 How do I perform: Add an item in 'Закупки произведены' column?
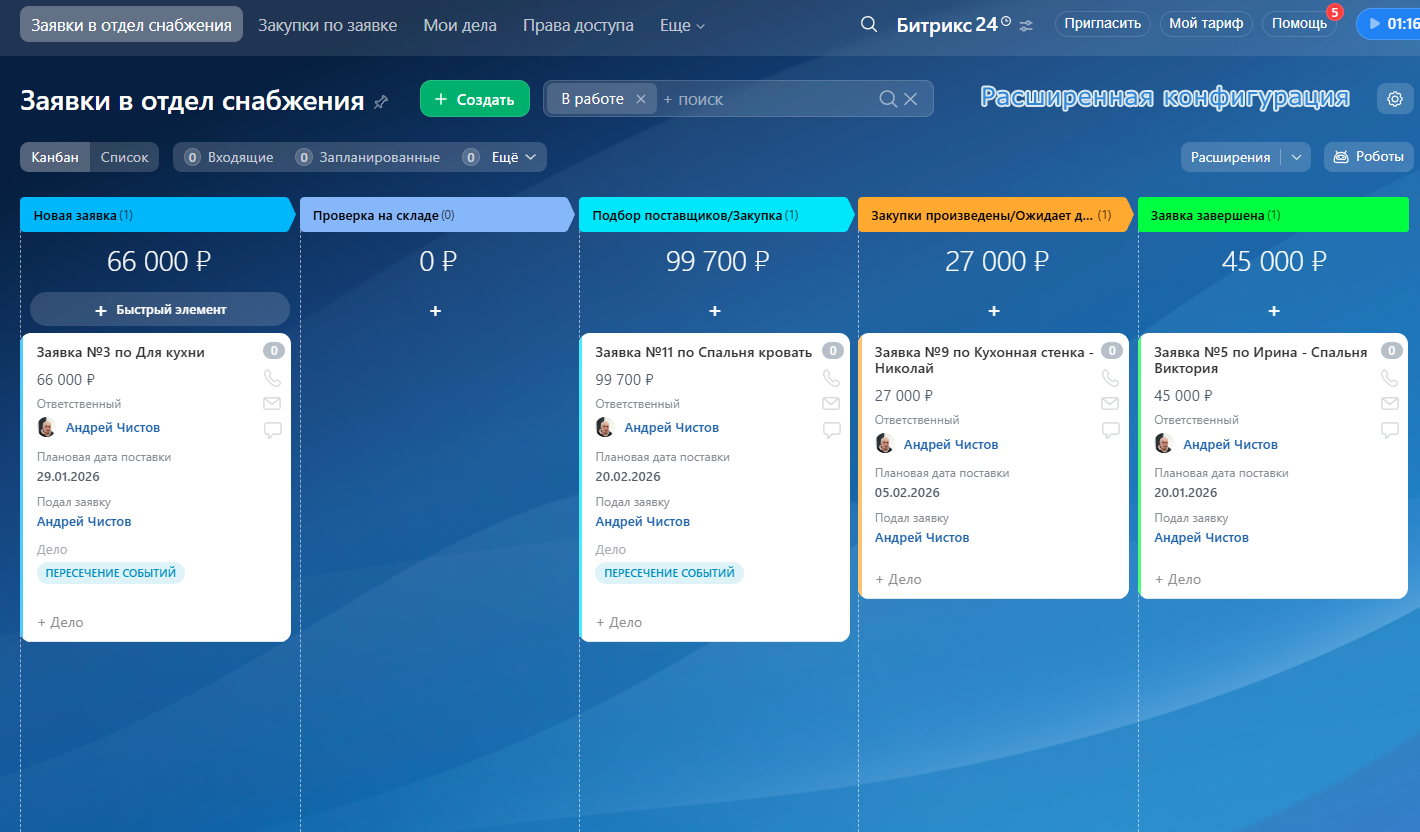[994, 311]
